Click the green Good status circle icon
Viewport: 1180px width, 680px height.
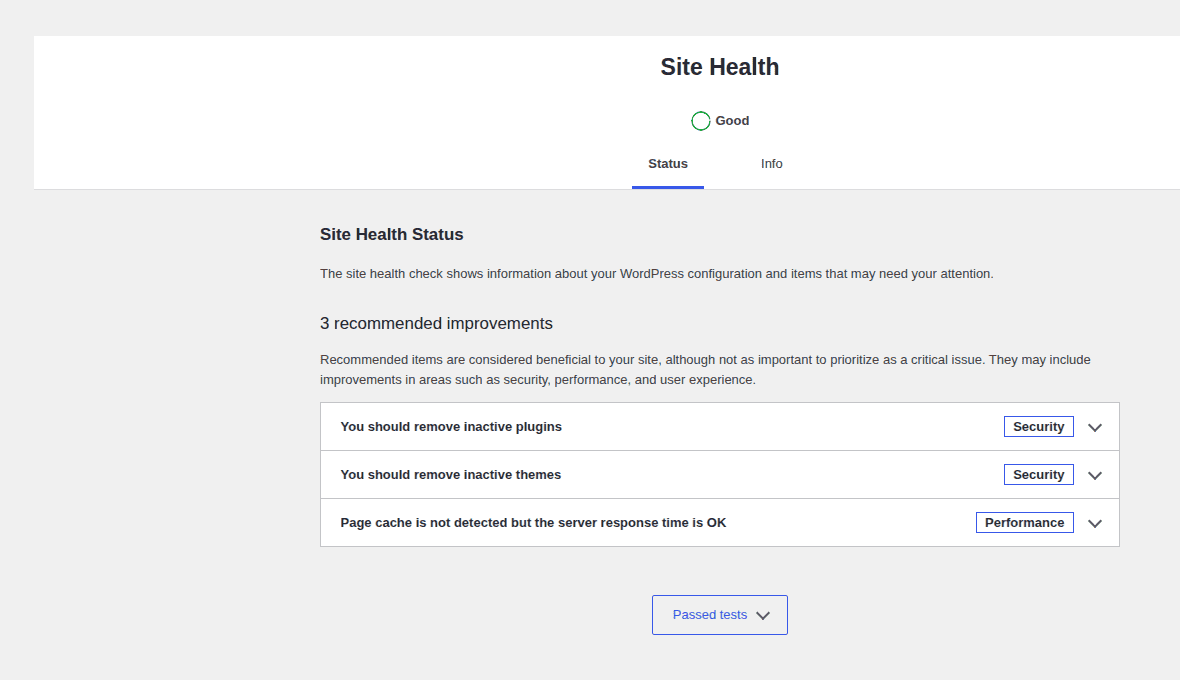701,121
